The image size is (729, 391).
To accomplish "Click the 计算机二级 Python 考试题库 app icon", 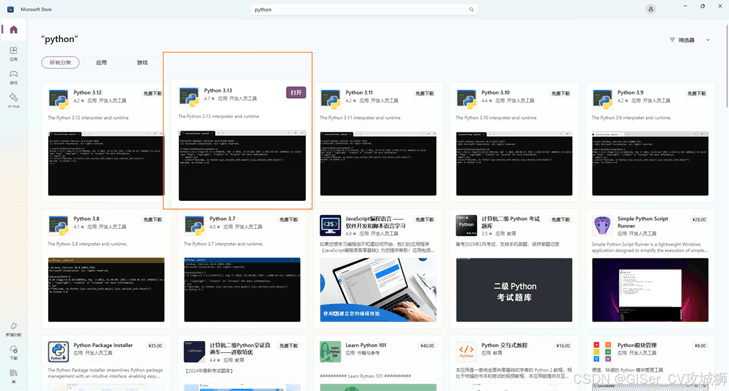I will 466,225.
